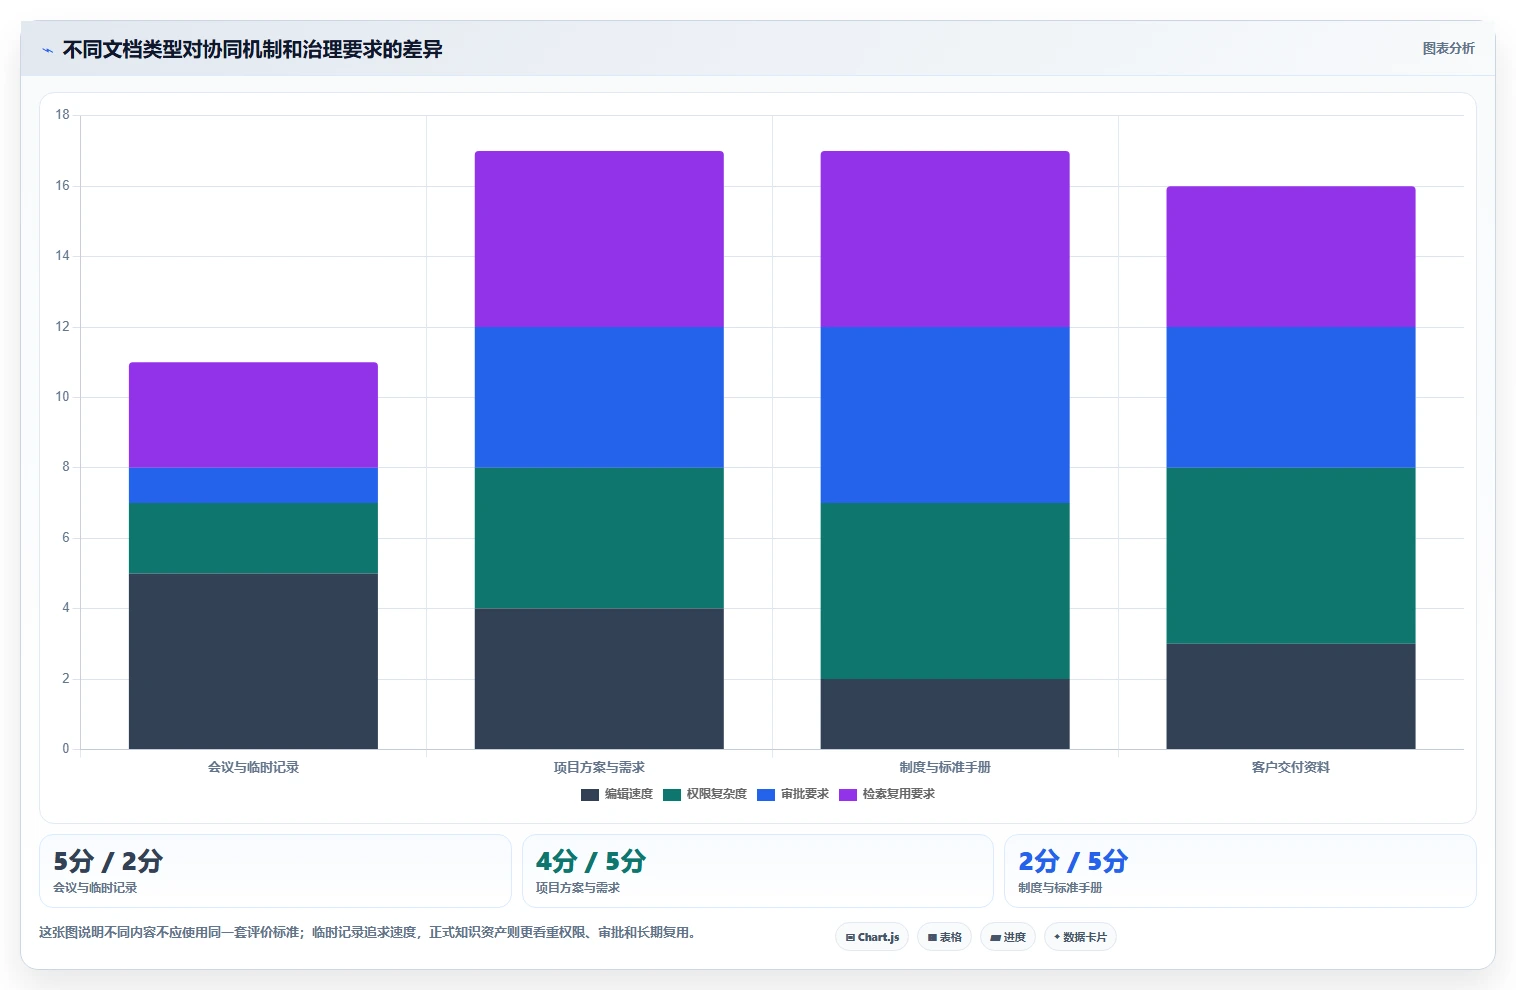This screenshot has height=990, width=1516.
Task: Toggle 审批要求 legend swatch
Action: (x=766, y=795)
